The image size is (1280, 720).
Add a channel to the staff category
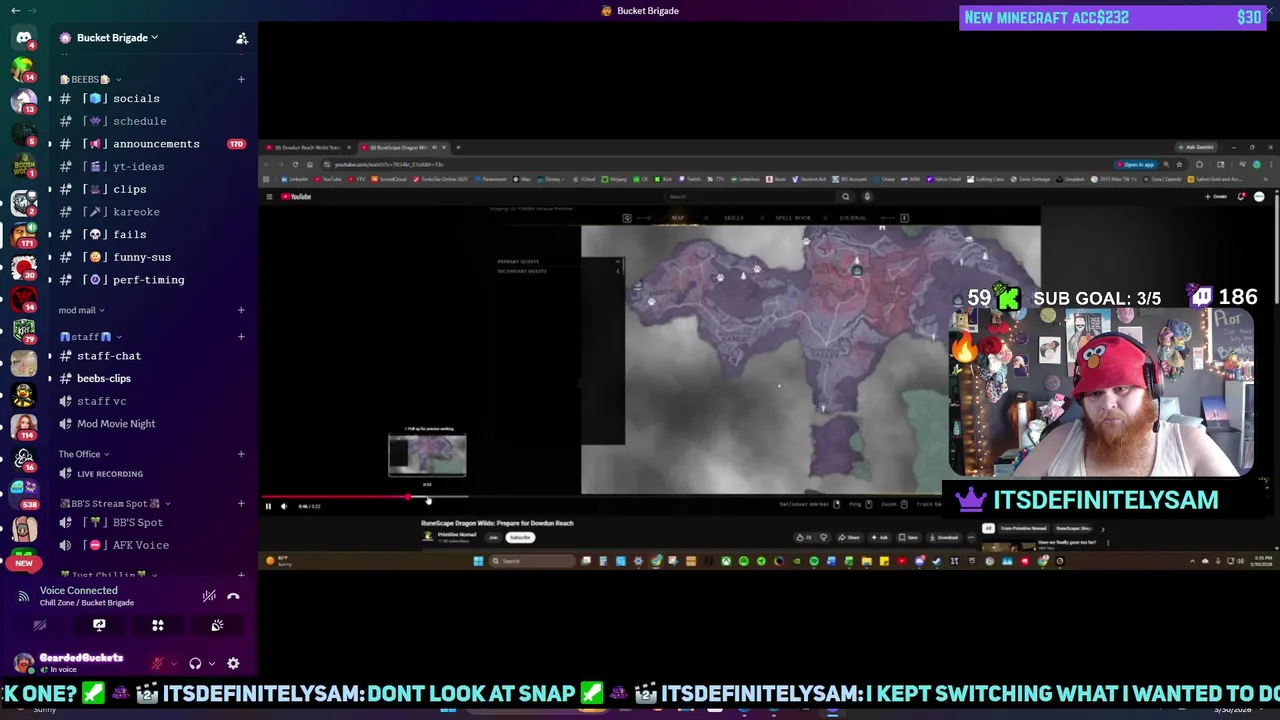click(241, 337)
